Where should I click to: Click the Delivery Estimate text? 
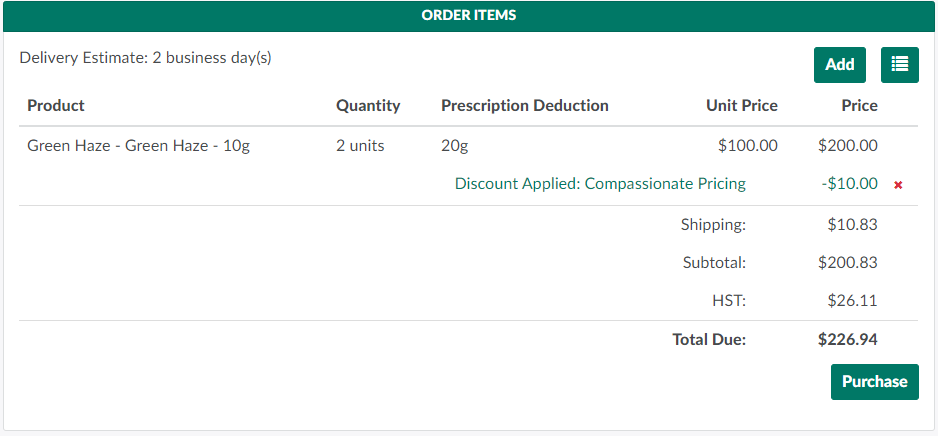[x=145, y=58]
